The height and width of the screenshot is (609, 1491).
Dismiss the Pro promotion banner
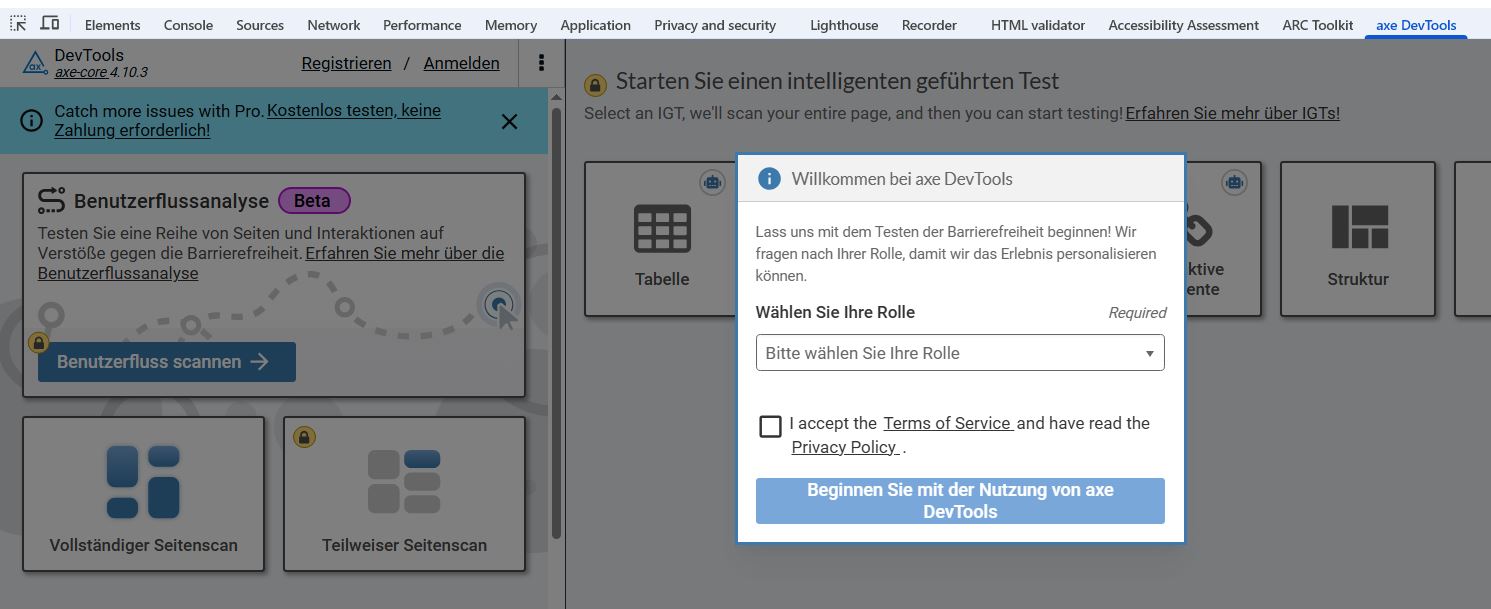pos(509,121)
